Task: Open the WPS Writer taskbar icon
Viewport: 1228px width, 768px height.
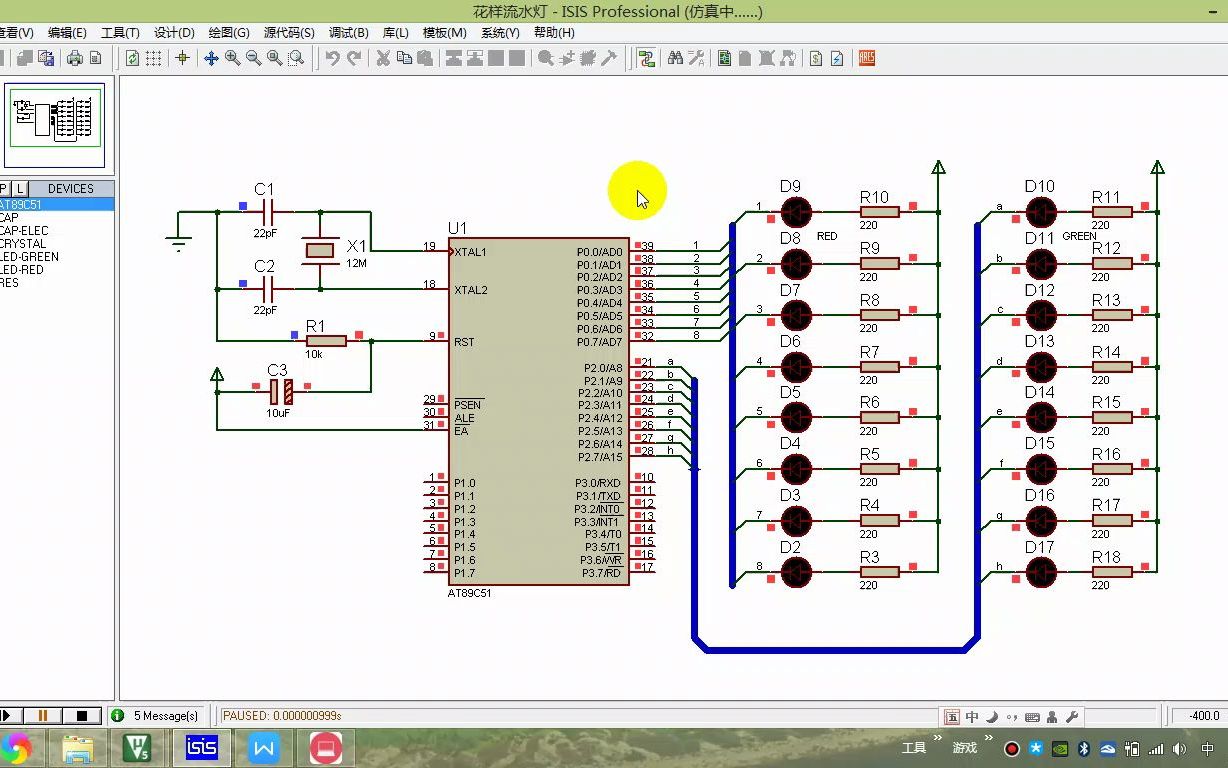Action: click(264, 747)
